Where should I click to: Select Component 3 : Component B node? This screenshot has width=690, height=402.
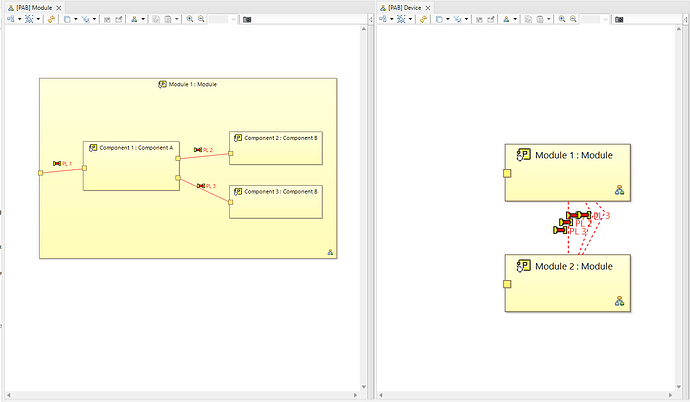click(x=276, y=205)
